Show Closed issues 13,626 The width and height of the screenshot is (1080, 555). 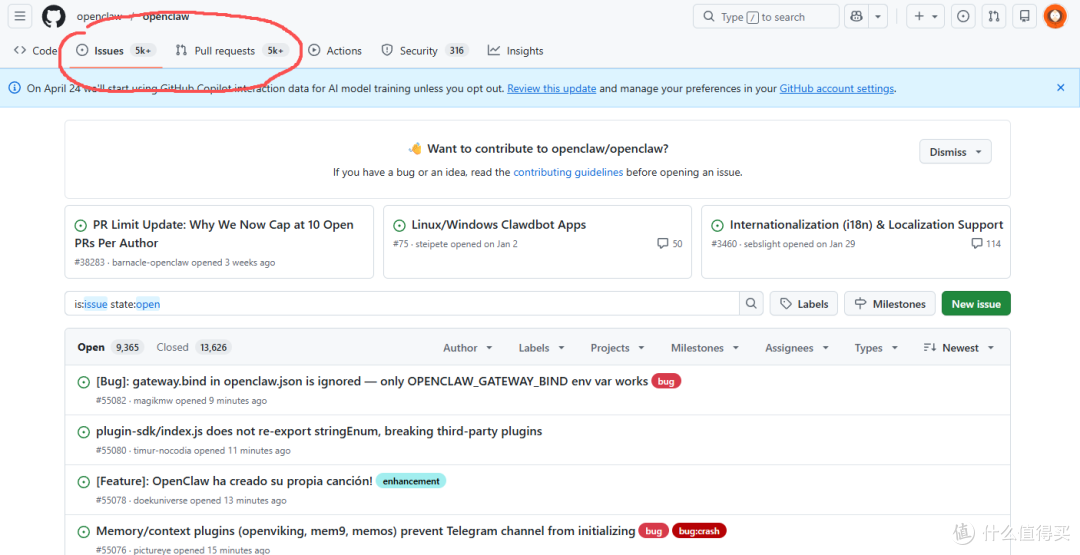(x=194, y=347)
